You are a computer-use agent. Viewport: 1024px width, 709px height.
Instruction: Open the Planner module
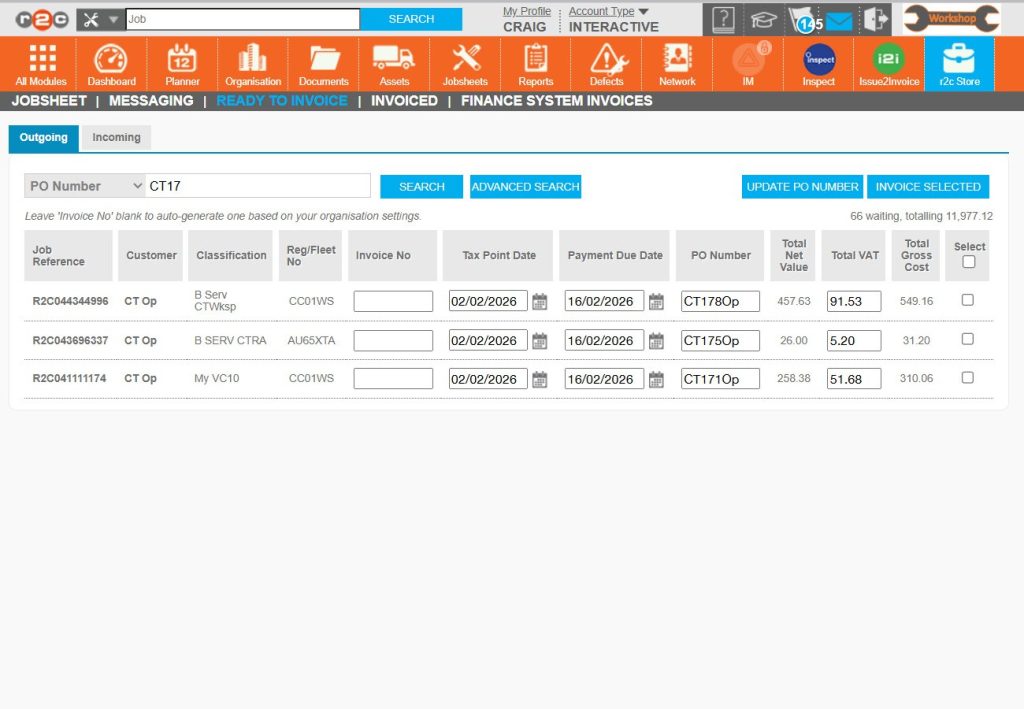(182, 63)
